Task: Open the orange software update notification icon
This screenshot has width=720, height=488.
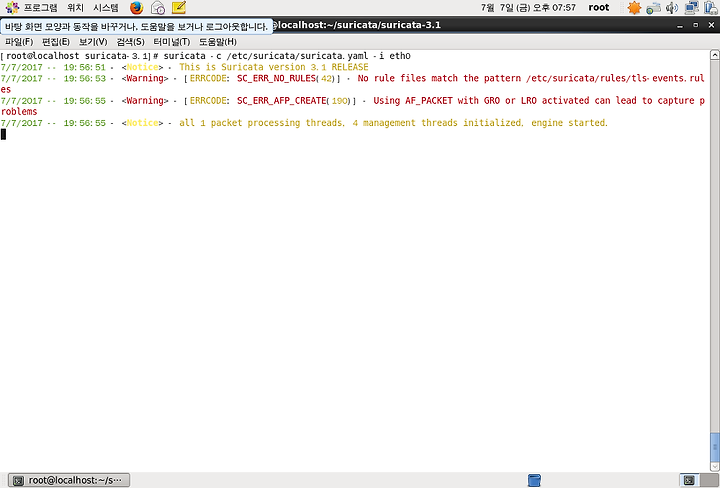Action: pos(634,8)
